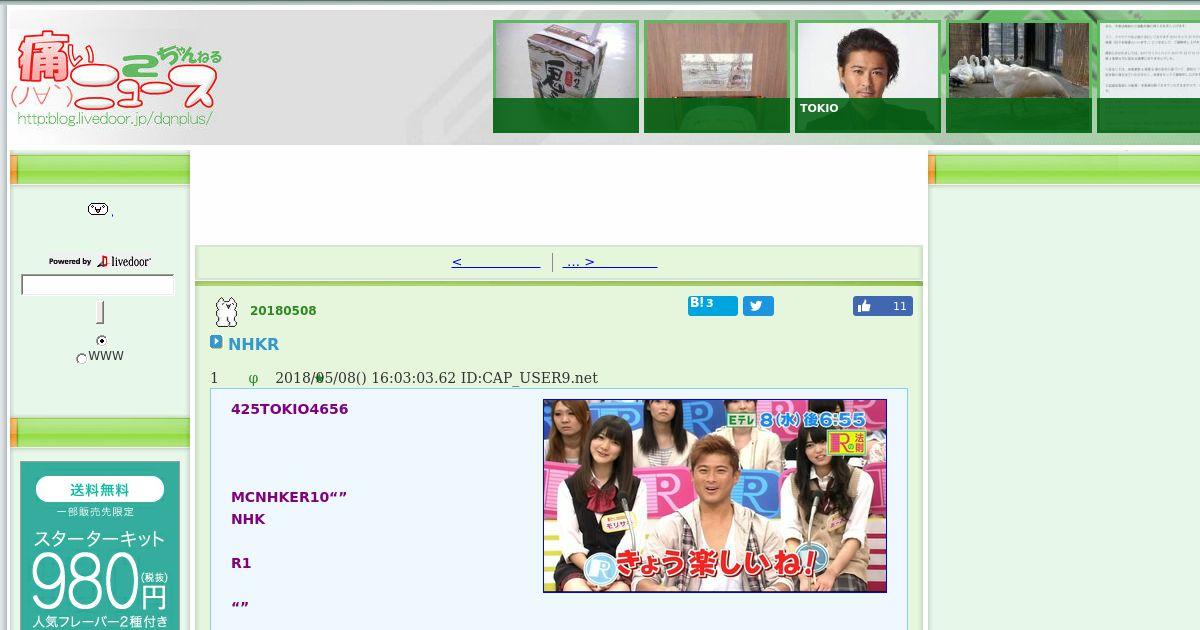Click the text 425TOKIO4656
Viewport: 1200px width, 630px height.
click(x=290, y=409)
